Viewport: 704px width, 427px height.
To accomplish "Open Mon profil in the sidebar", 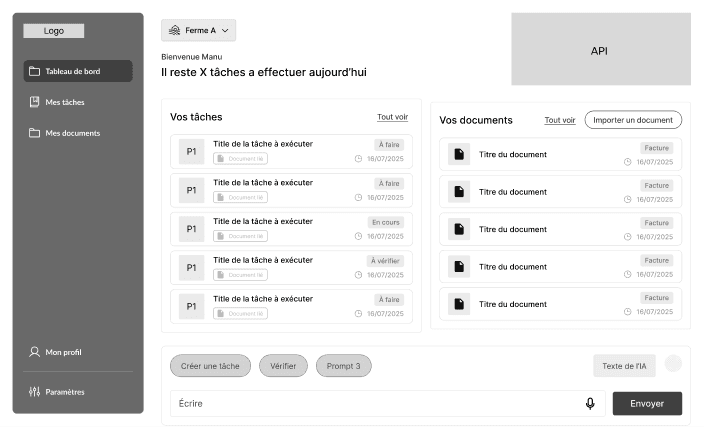I will click(56, 352).
